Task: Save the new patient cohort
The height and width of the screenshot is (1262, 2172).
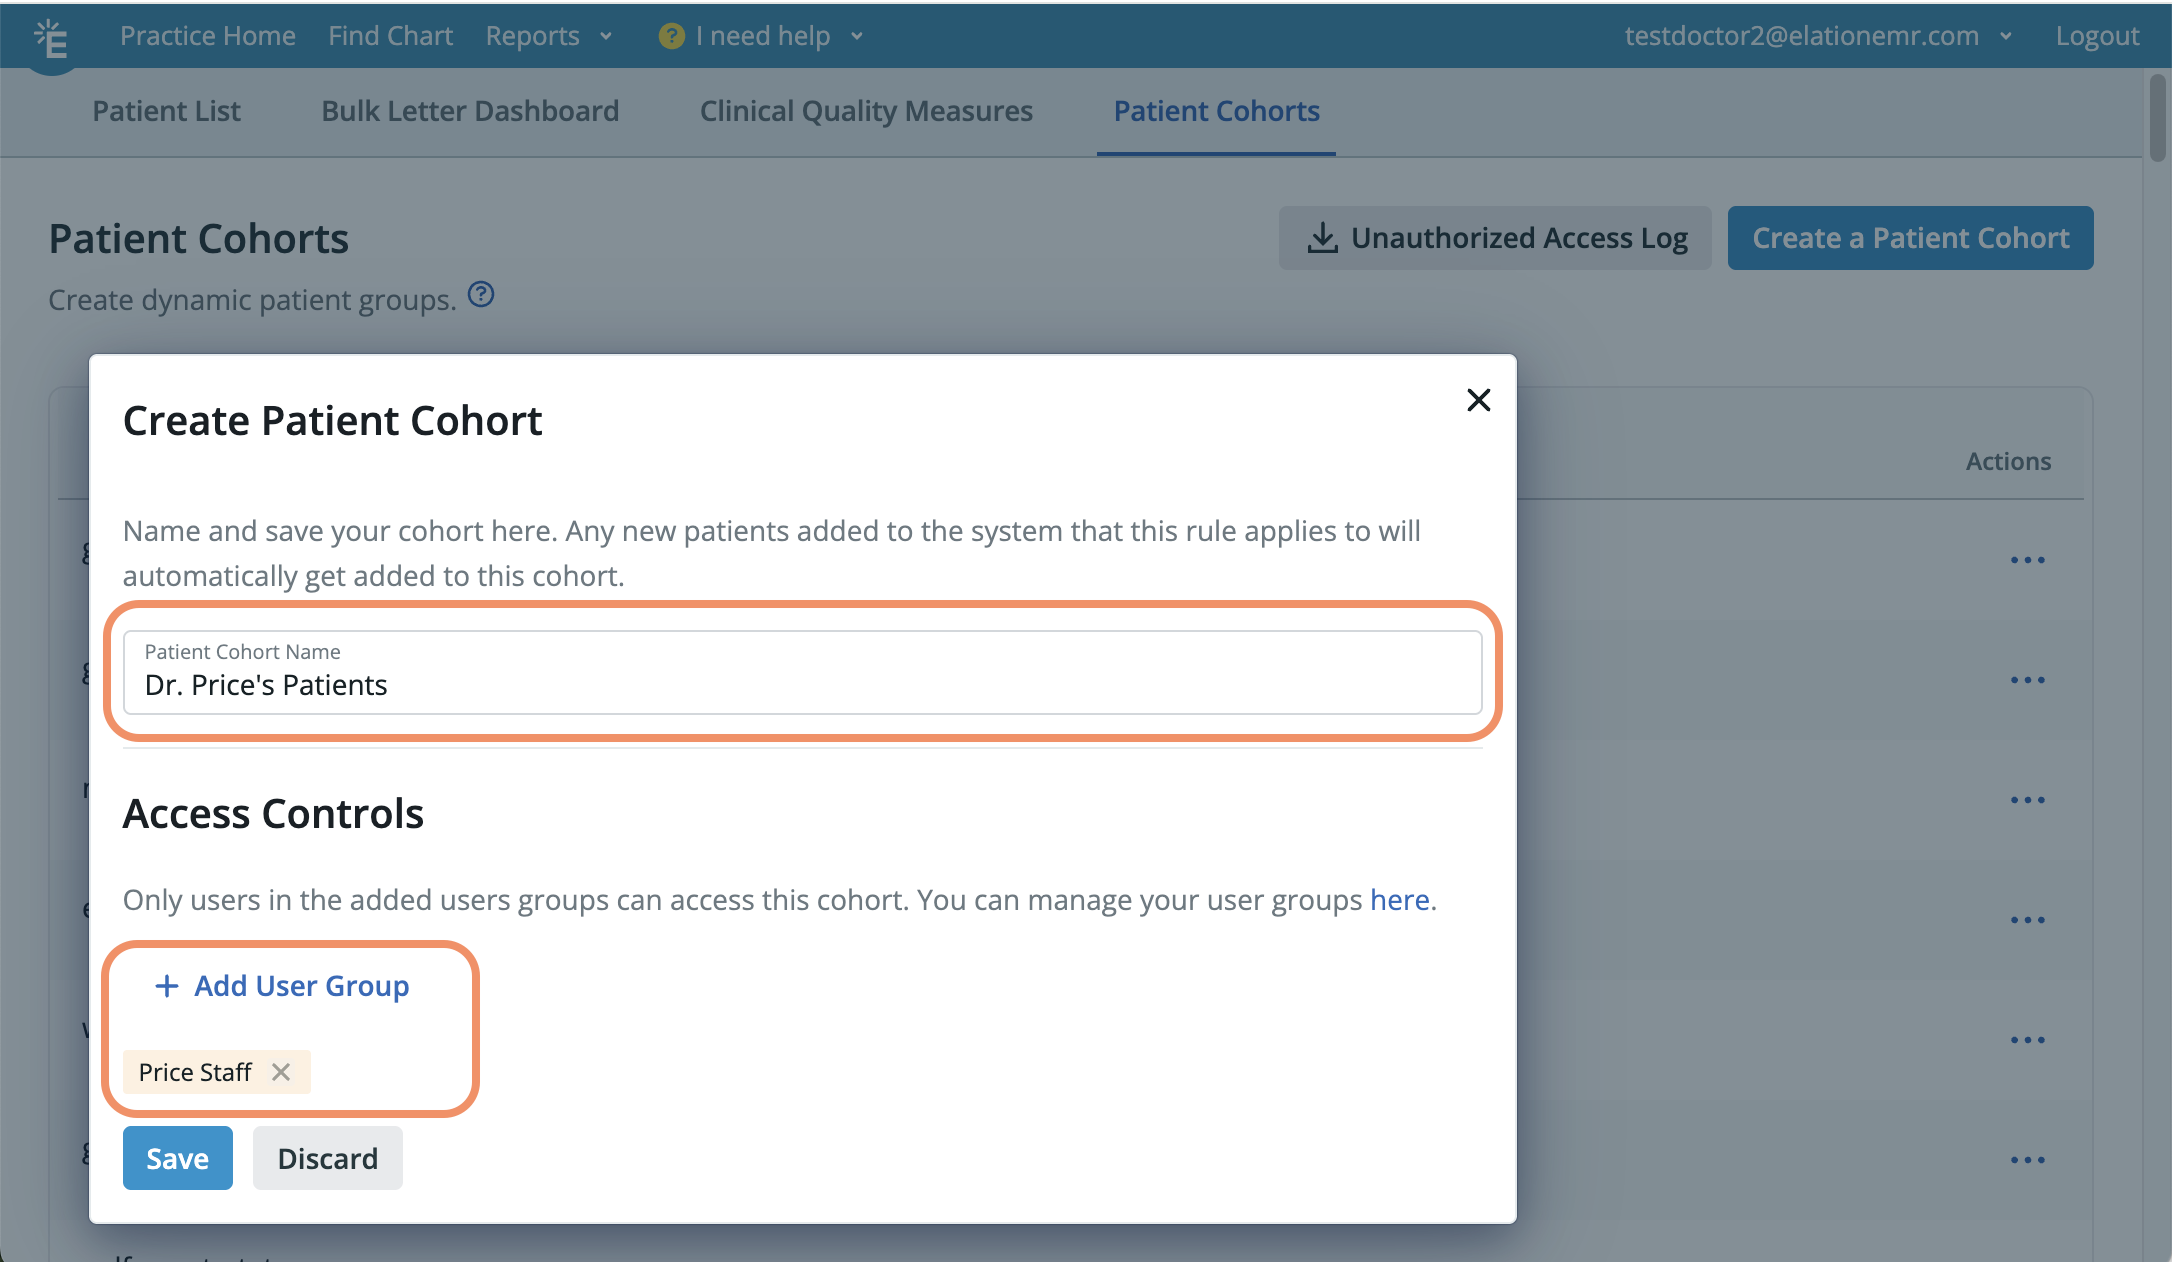Action: pos(177,1158)
